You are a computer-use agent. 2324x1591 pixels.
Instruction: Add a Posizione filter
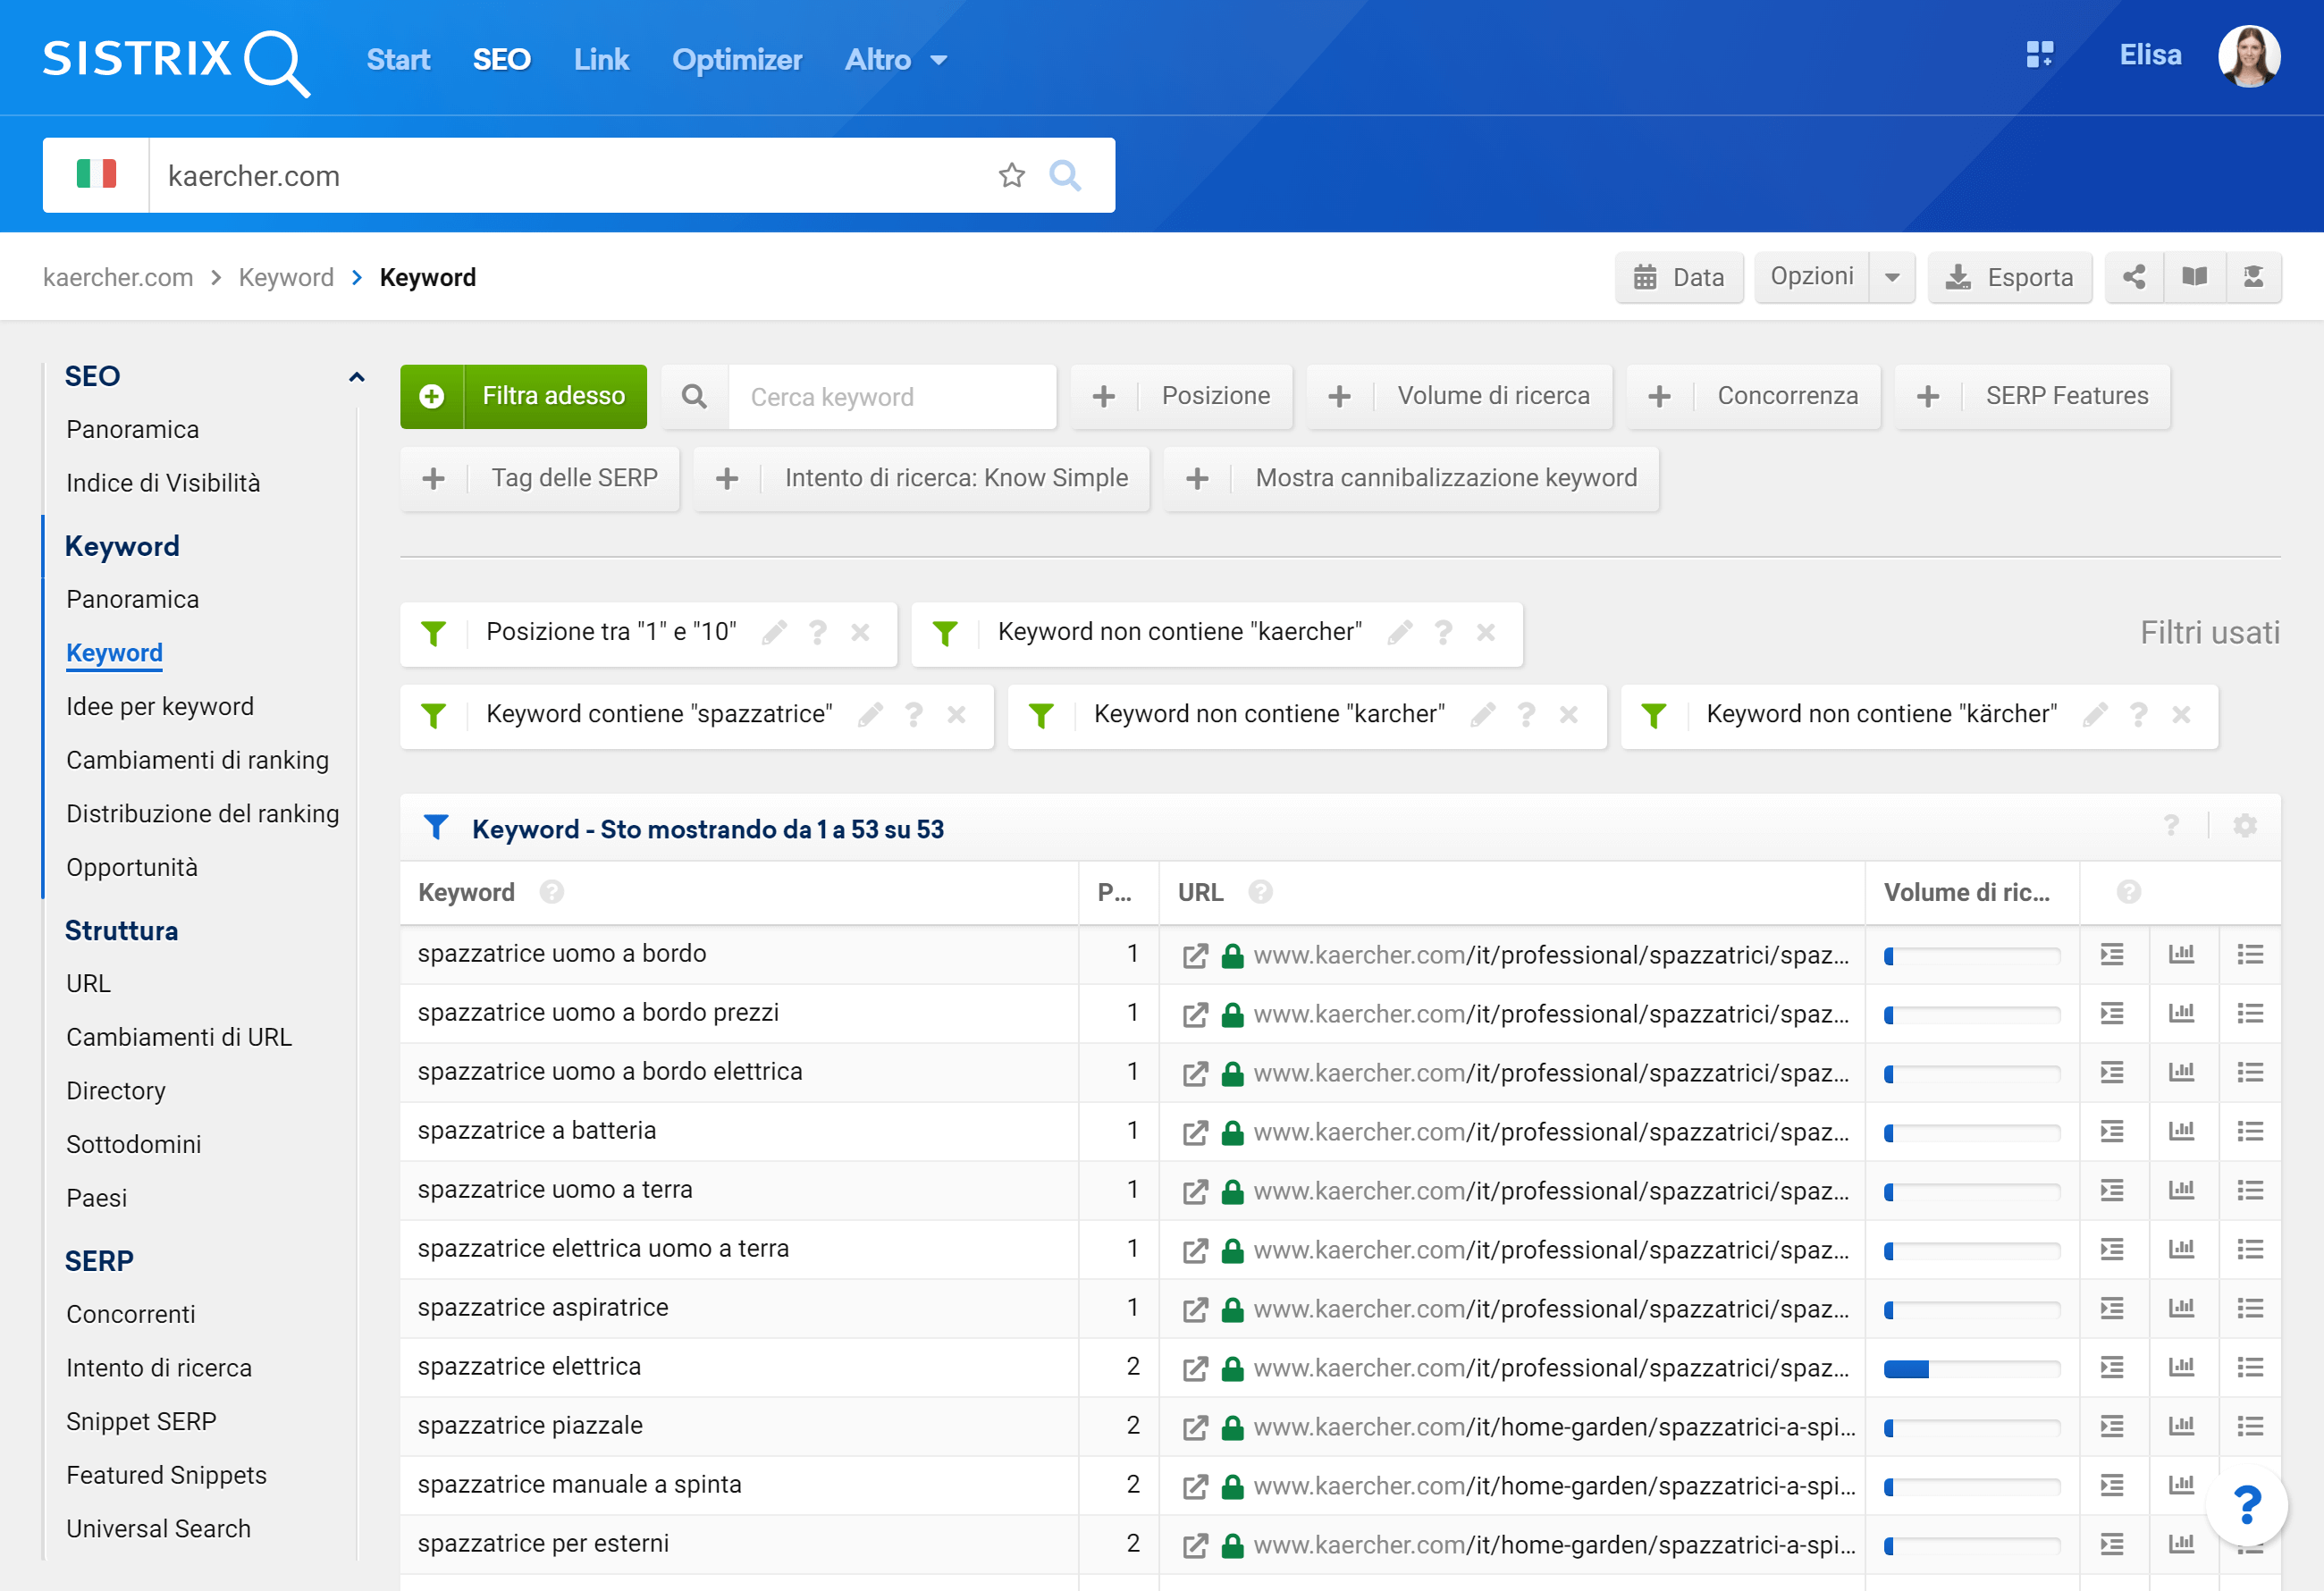[x=1181, y=396]
